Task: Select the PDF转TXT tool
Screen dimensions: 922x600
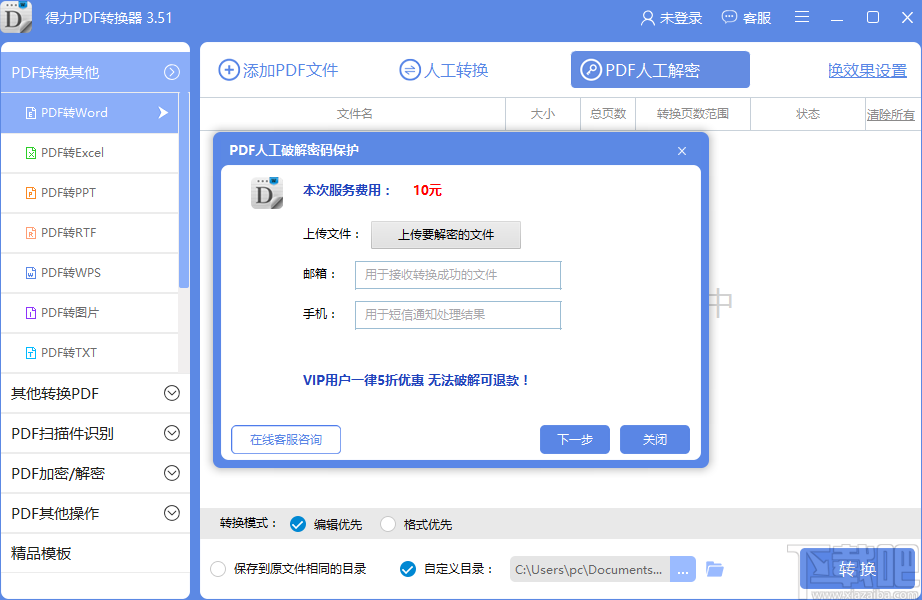Action: pyautogui.click(x=90, y=353)
